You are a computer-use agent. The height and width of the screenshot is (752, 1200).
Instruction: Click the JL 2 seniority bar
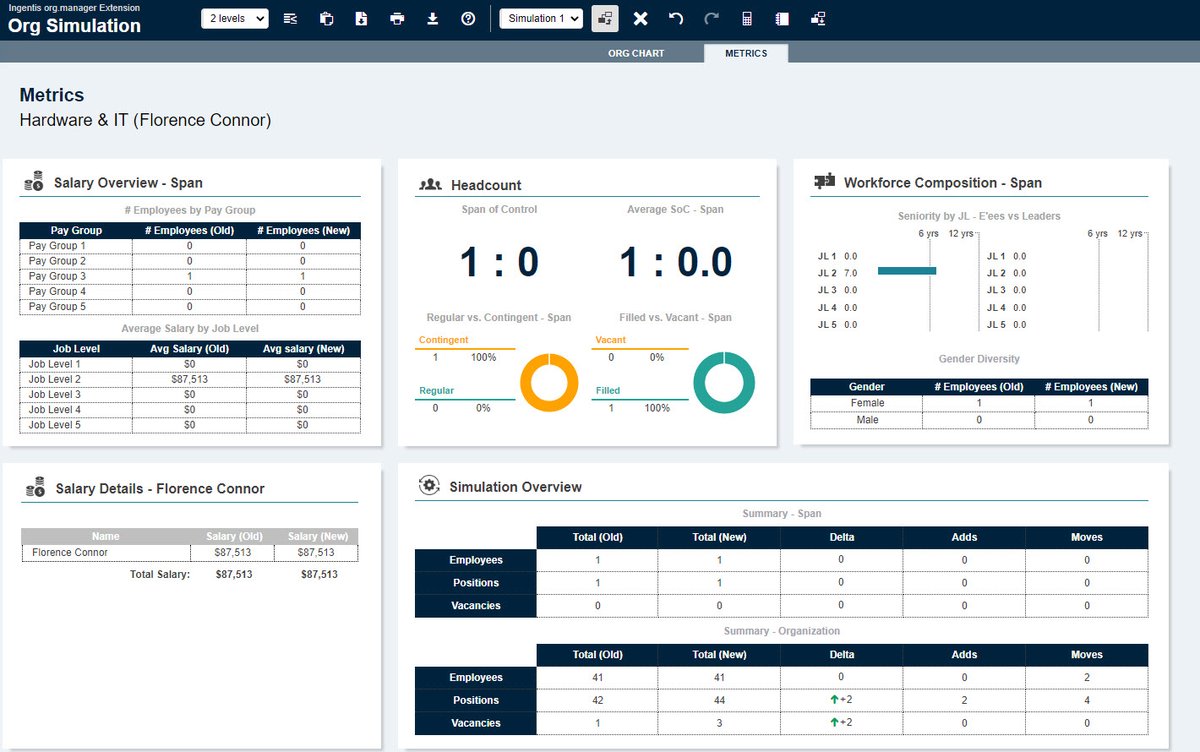coord(907,271)
